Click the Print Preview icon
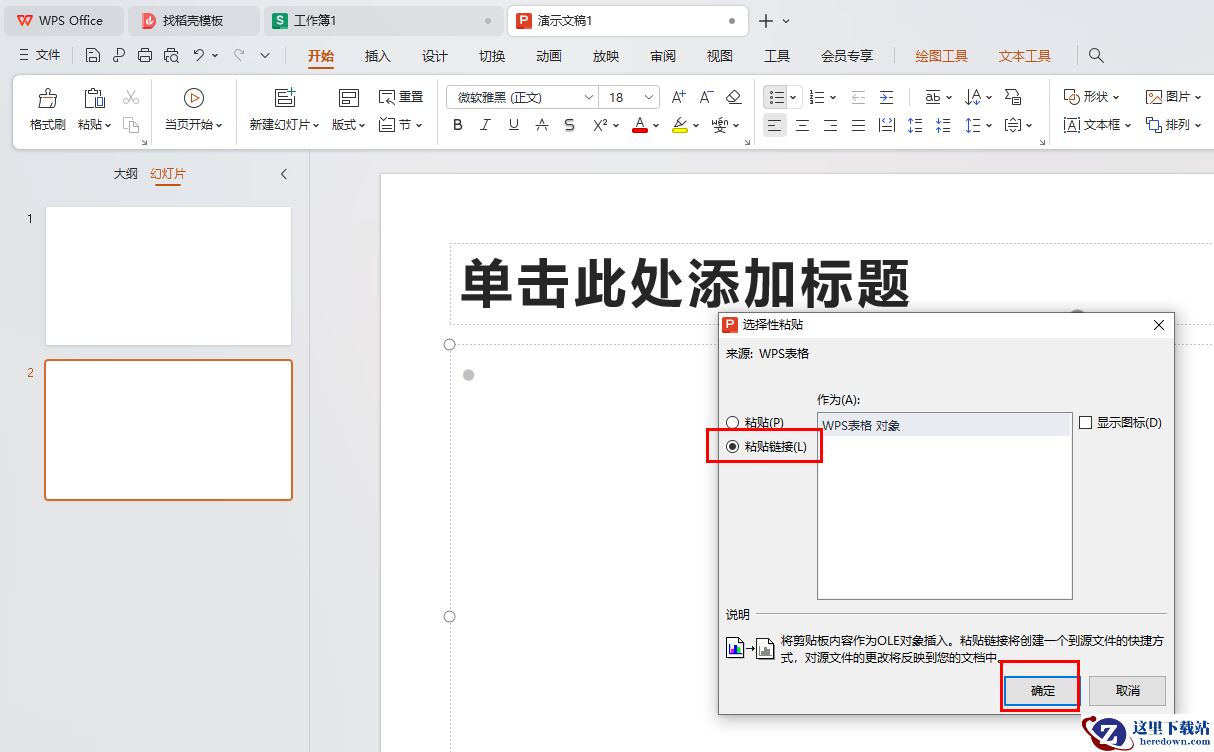The width and height of the screenshot is (1214, 752). point(171,55)
